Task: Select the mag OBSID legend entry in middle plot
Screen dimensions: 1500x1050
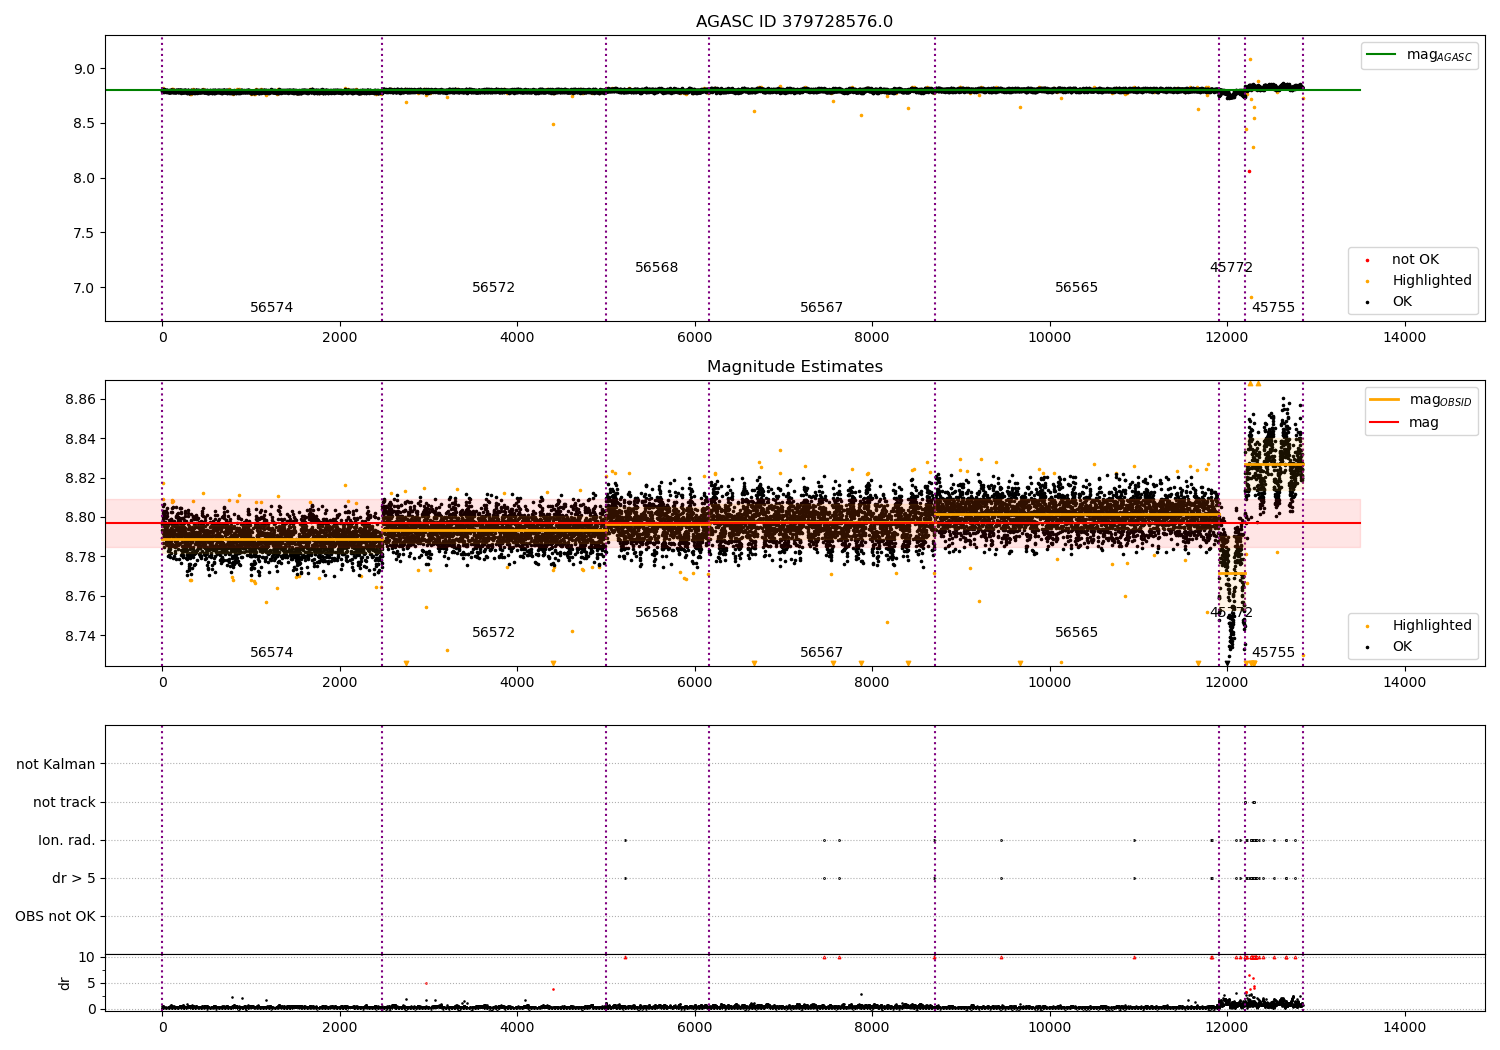Action: [x=1421, y=400]
